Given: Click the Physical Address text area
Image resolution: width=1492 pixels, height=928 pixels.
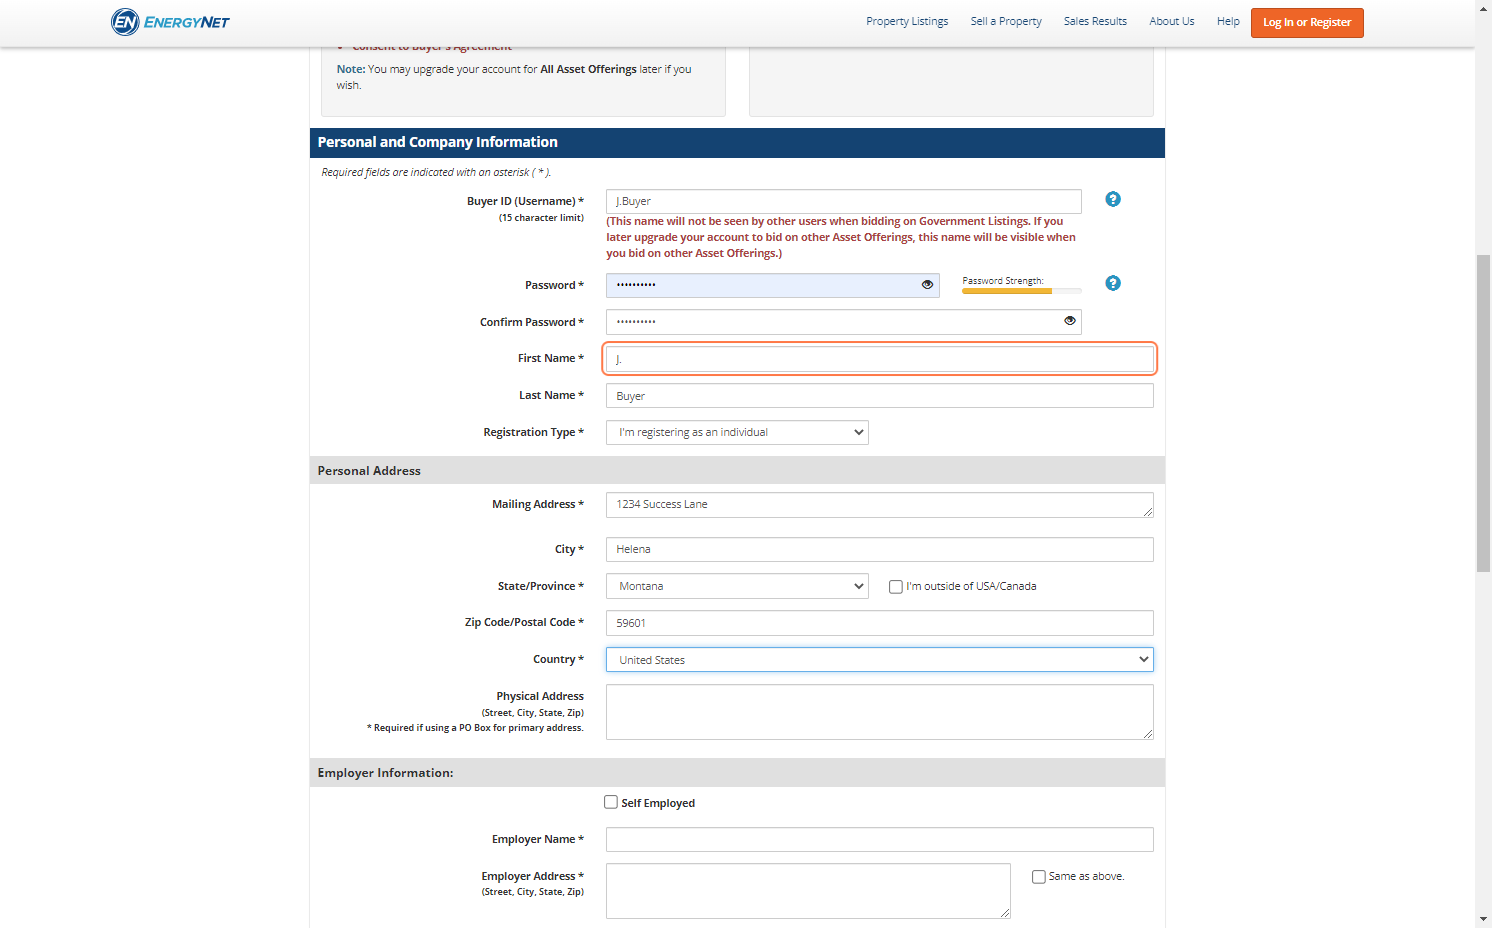Looking at the screenshot, I should pos(880,712).
